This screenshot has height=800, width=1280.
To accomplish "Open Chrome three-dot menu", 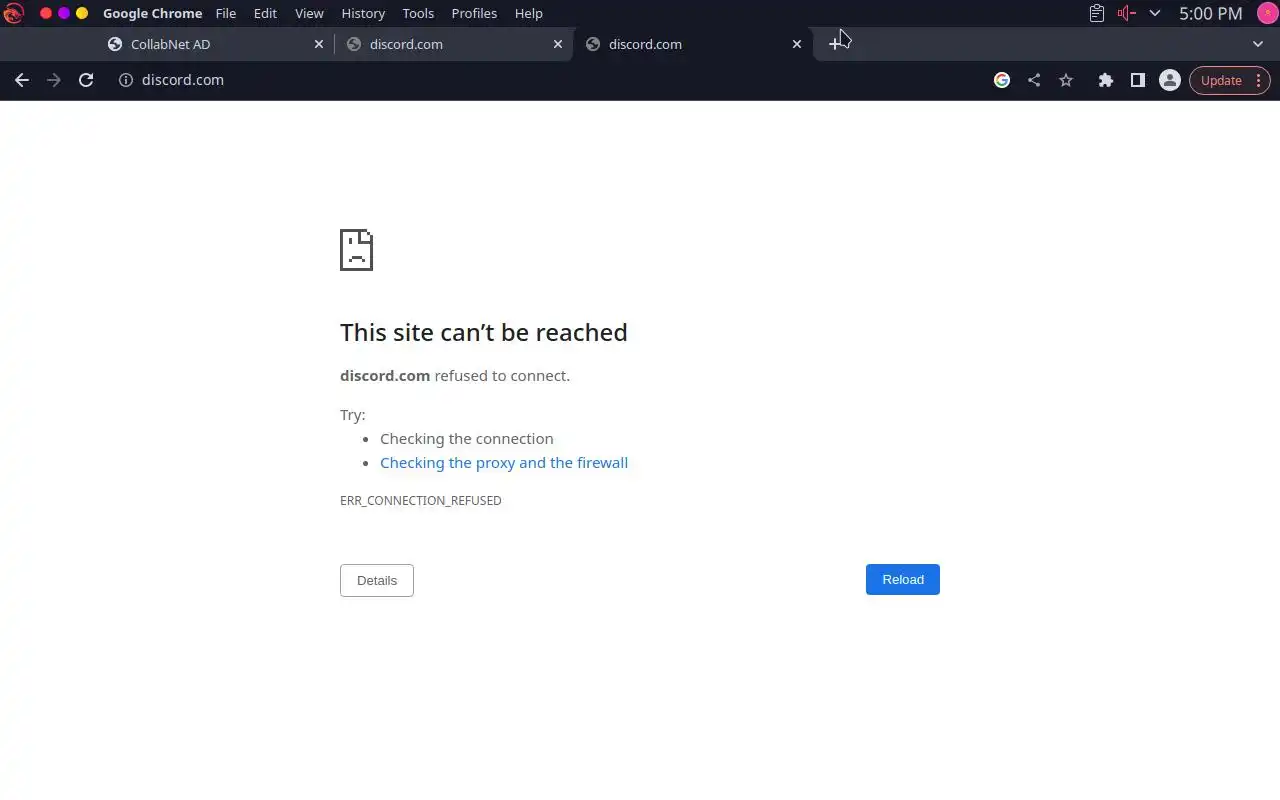I will tap(1259, 80).
